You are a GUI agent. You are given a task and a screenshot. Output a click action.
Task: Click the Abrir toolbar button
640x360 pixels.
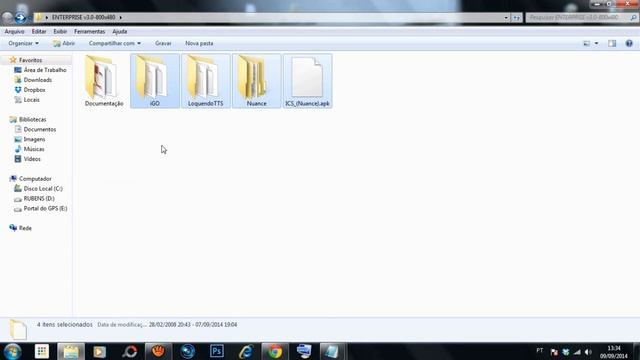pyautogui.click(x=64, y=43)
